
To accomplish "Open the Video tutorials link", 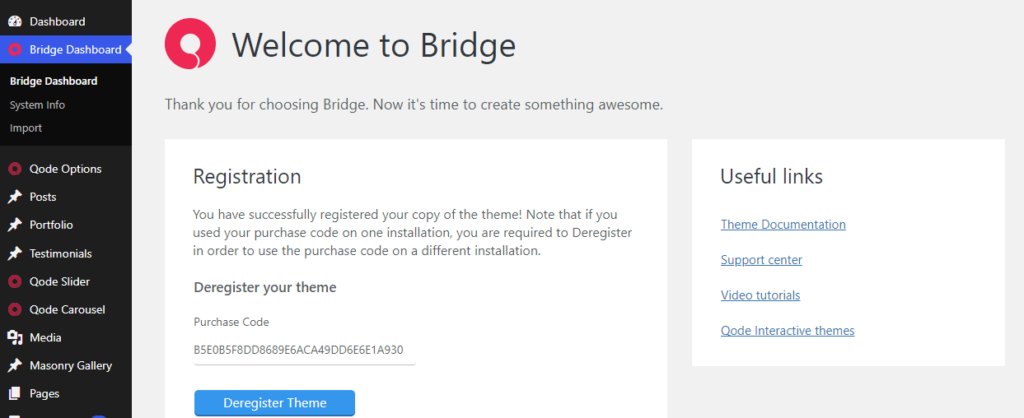I will pos(760,295).
